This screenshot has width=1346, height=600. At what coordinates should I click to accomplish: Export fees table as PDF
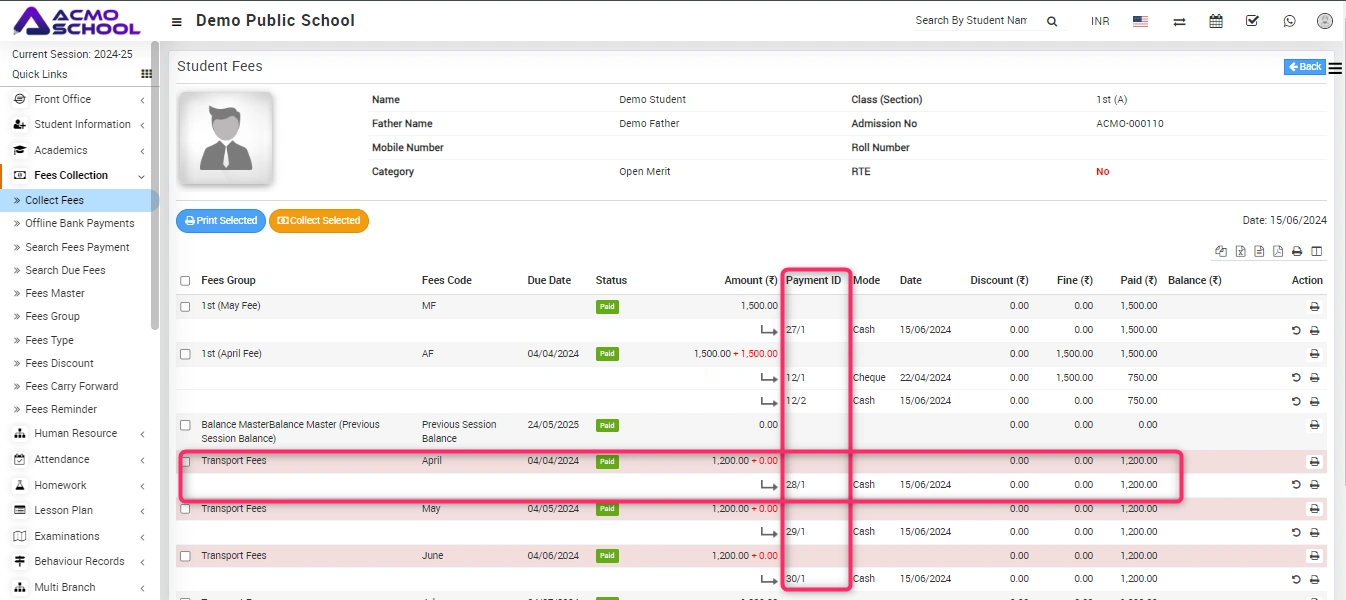[x=1278, y=252]
